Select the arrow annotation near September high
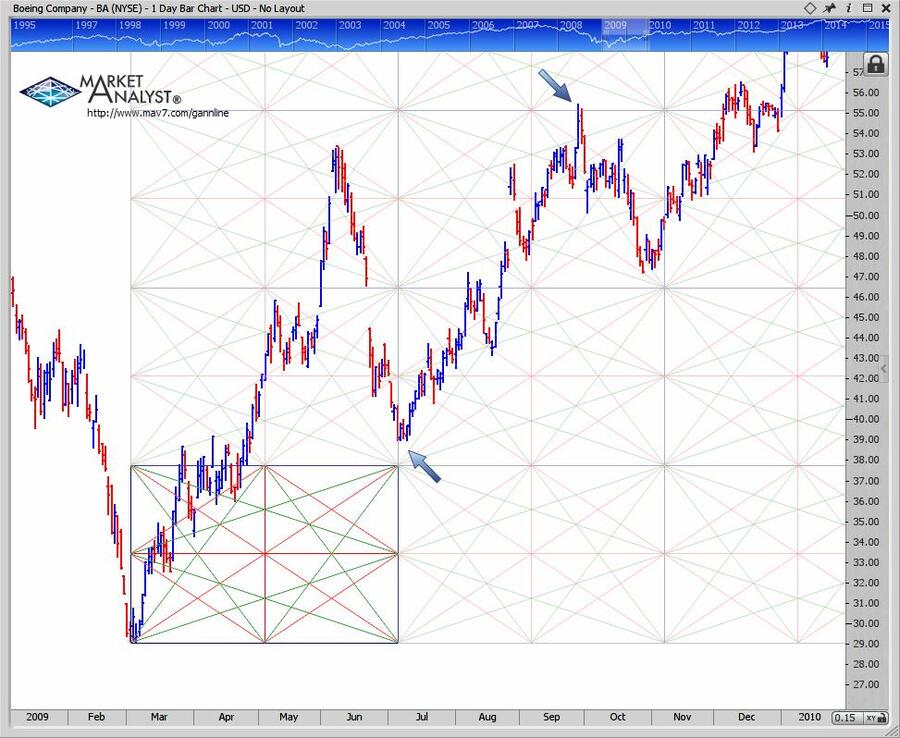This screenshot has width=900, height=738. point(556,86)
